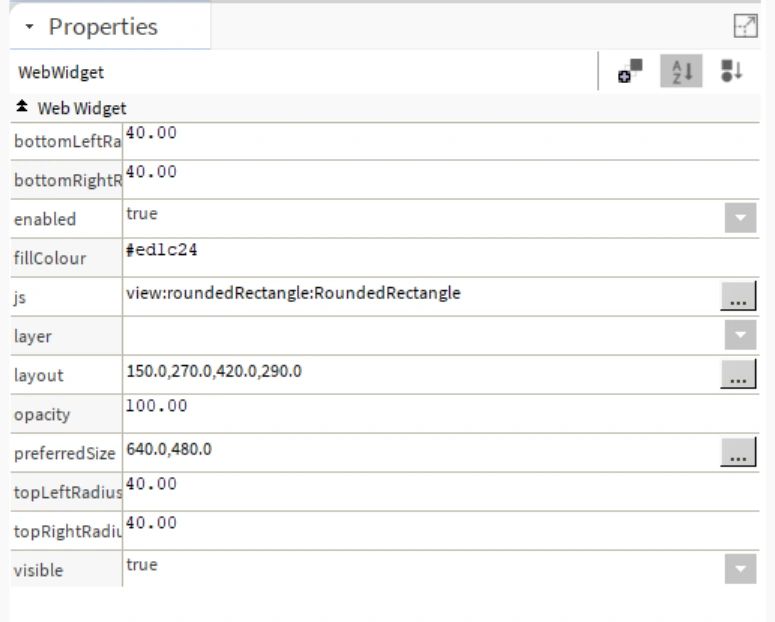
Task: Toggle alphabetical A-Z sorting
Action: (x=677, y=72)
